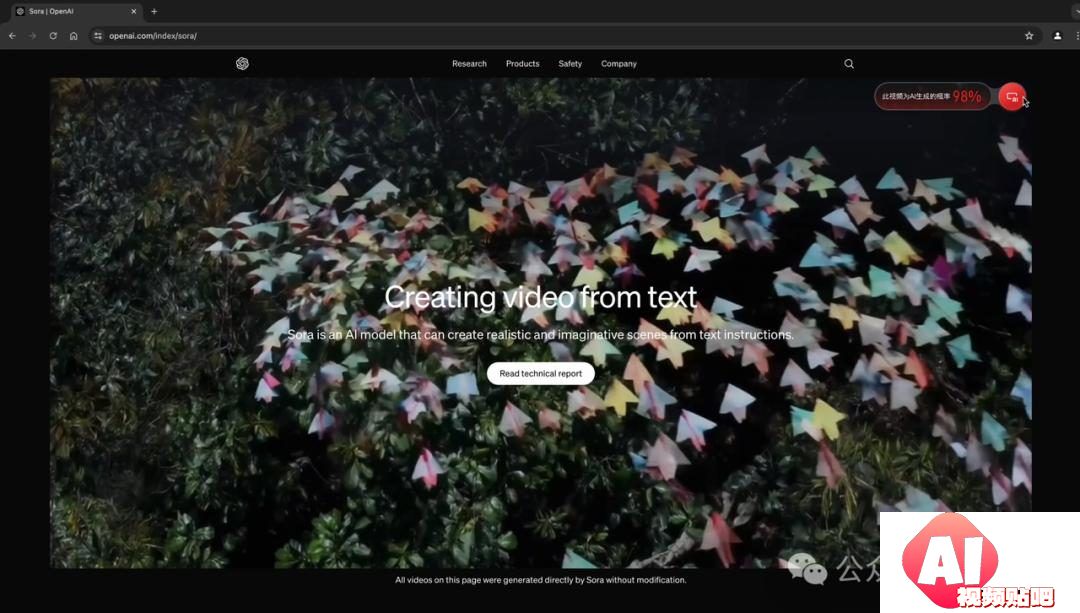The image size is (1080, 613).
Task: Click the "Creating video from text" headline
Action: click(x=541, y=298)
